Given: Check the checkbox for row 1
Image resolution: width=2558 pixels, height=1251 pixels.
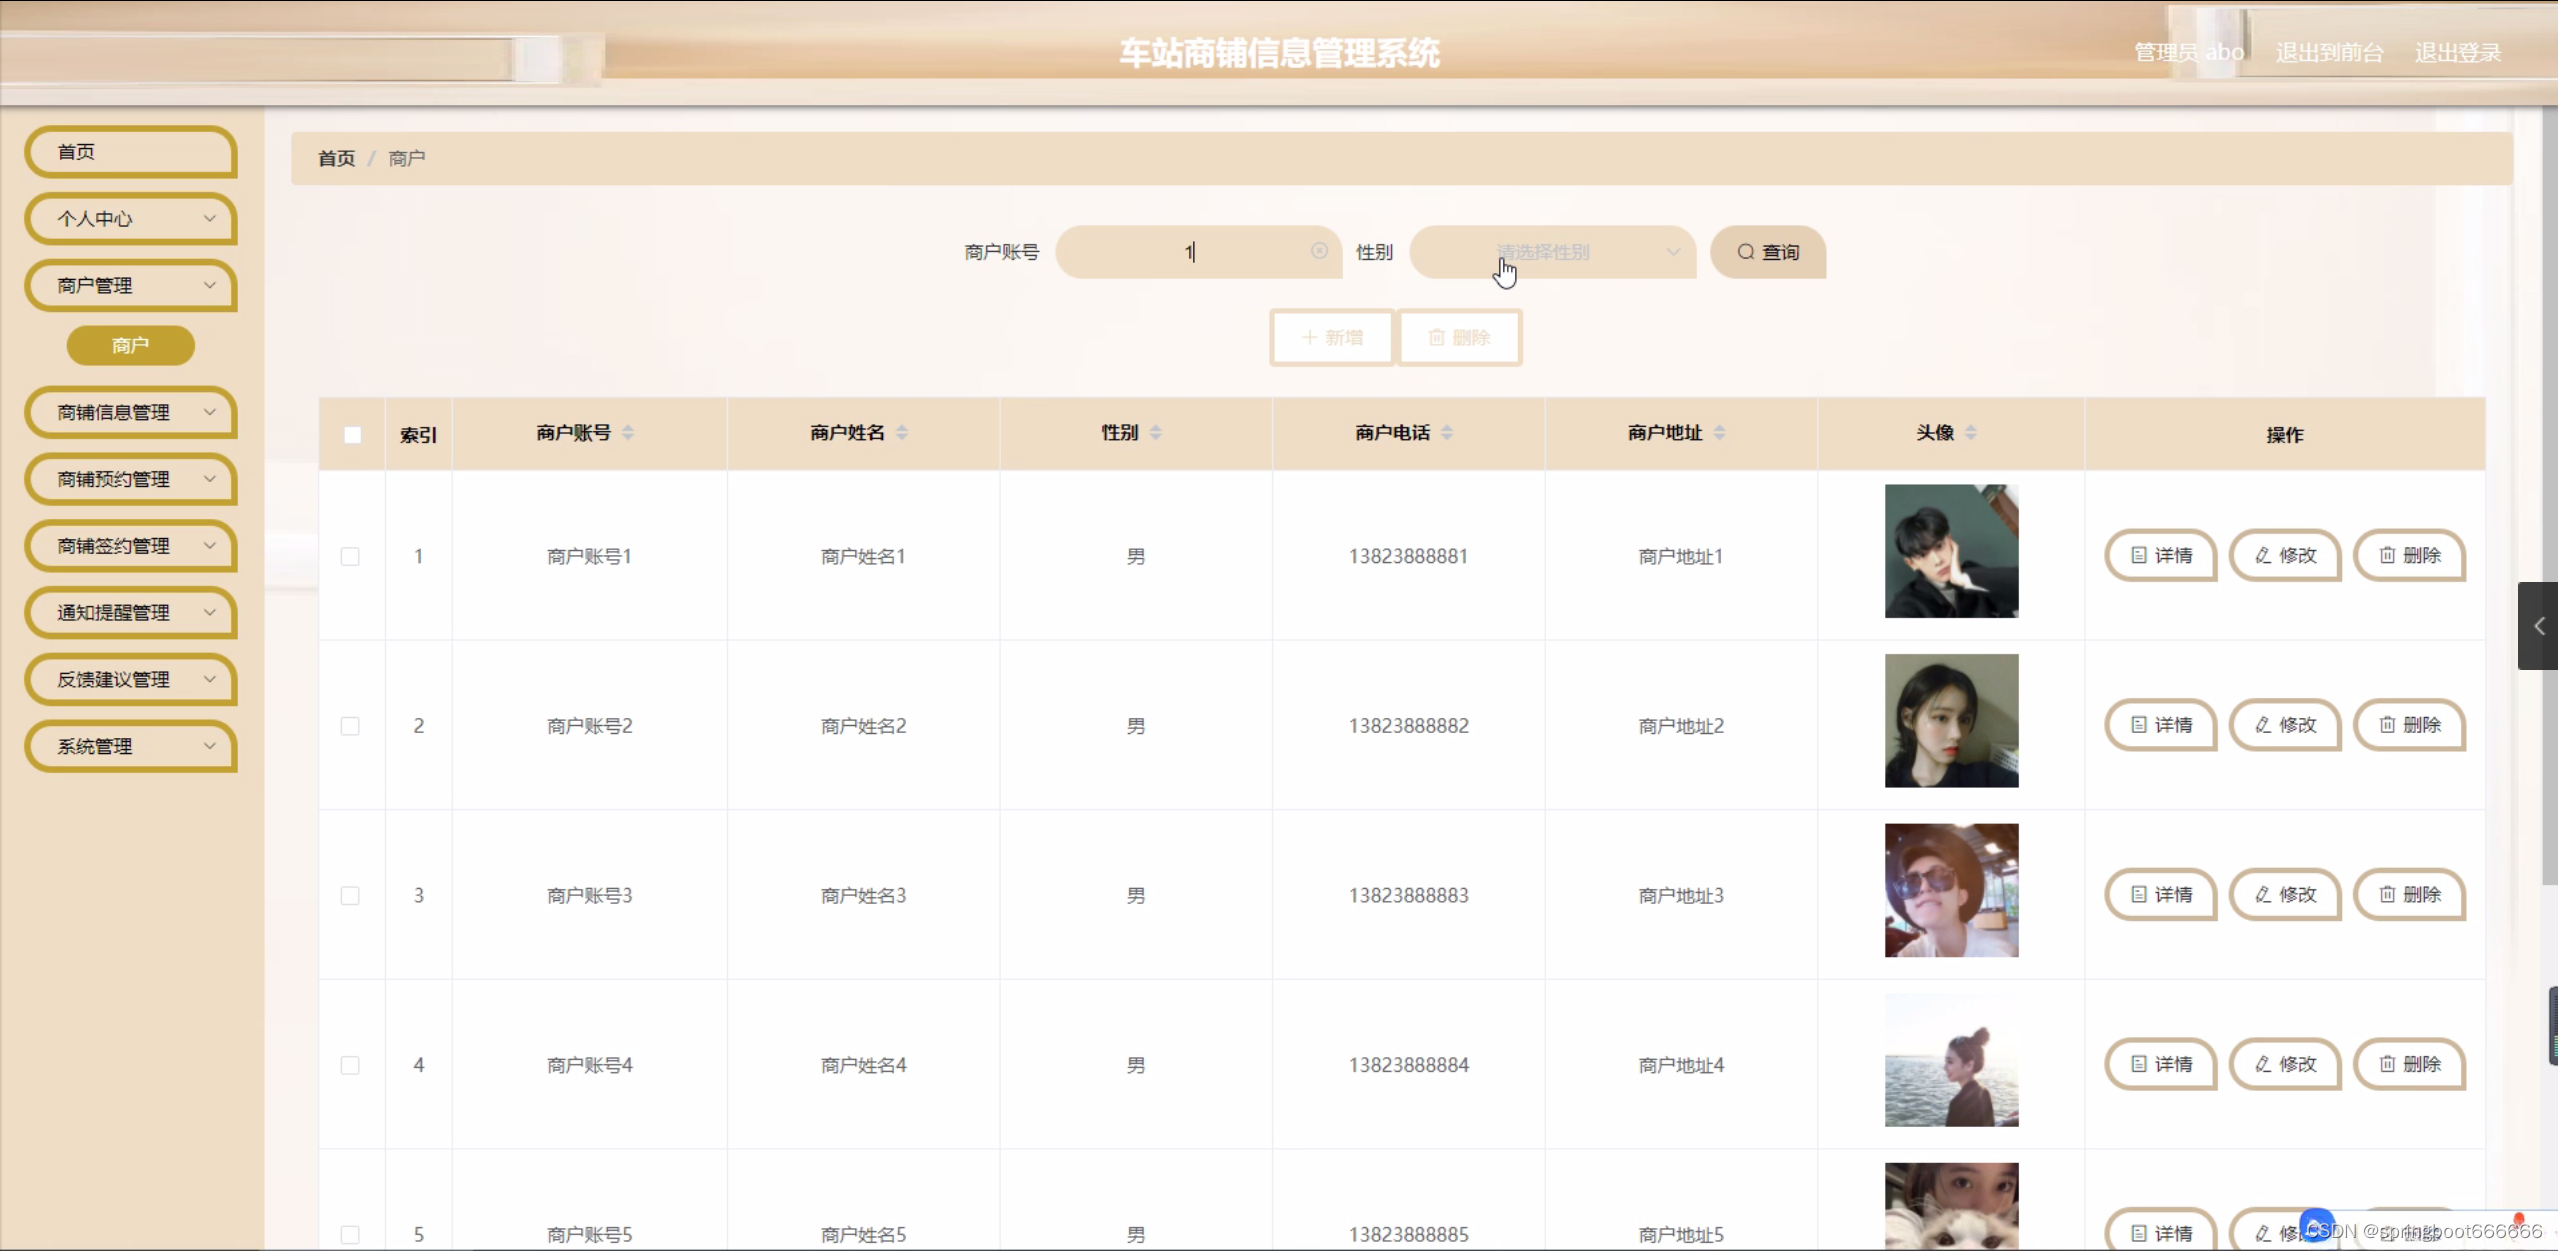Looking at the screenshot, I should coord(350,556).
